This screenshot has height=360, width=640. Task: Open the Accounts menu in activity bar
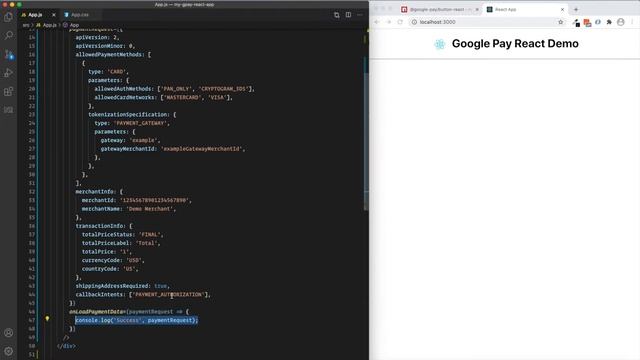(9, 333)
